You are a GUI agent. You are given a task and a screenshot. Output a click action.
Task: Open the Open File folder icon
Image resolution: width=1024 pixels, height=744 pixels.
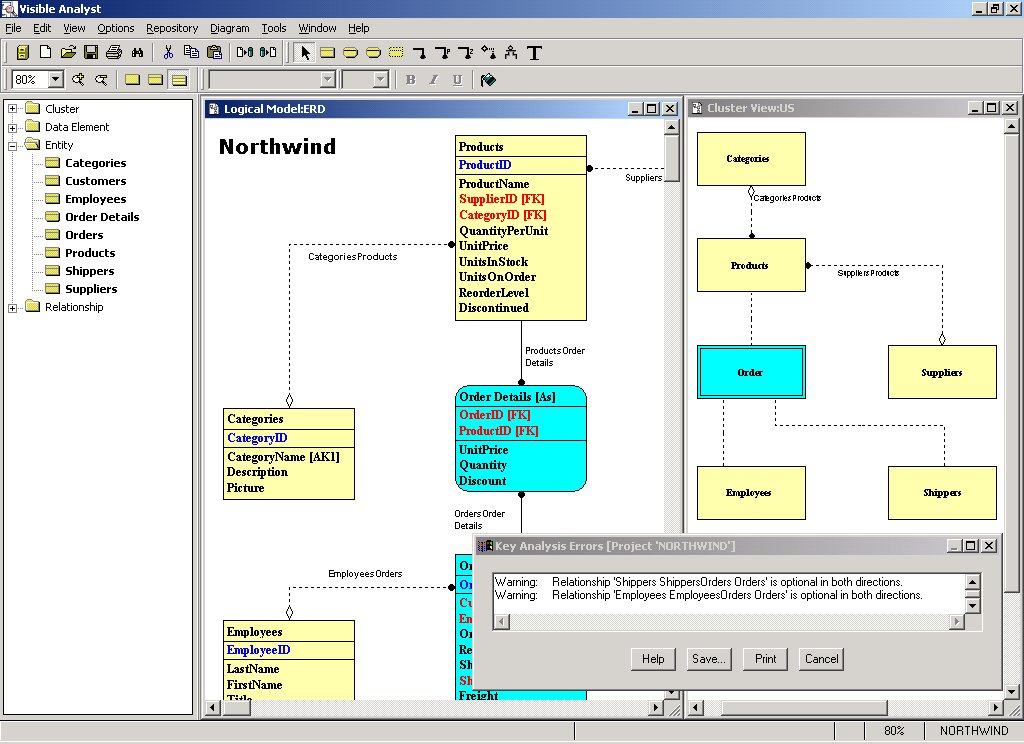[x=69, y=52]
